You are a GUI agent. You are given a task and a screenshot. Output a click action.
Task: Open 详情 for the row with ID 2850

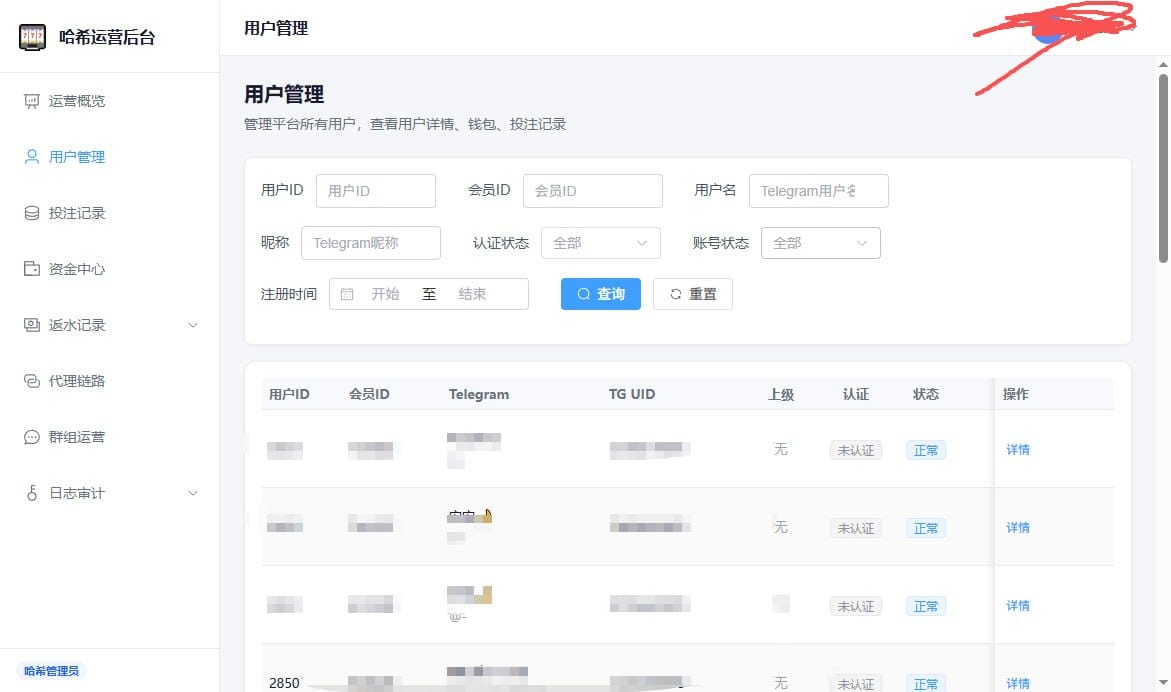click(1017, 683)
